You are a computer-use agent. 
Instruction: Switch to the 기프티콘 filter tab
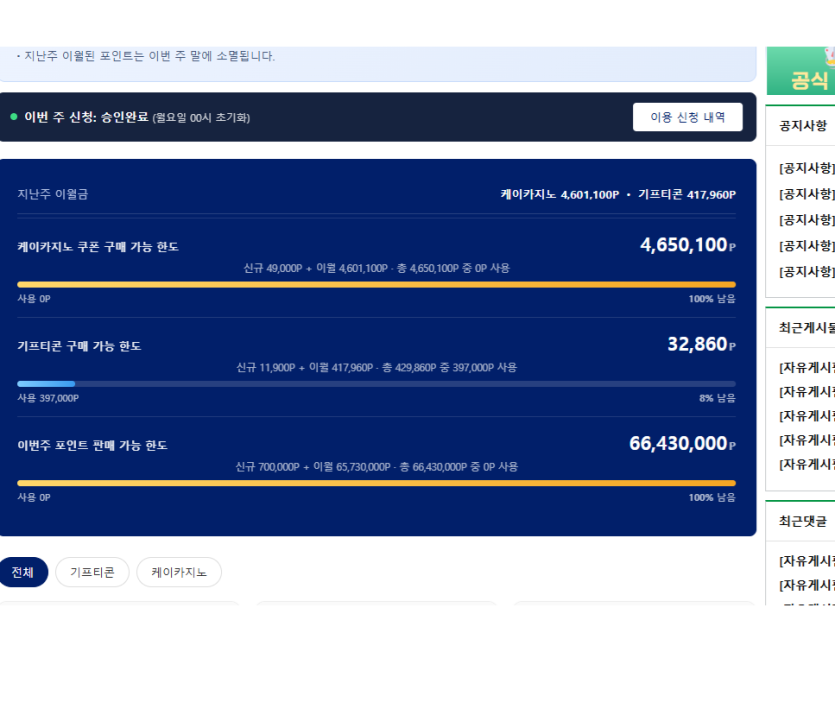click(92, 572)
